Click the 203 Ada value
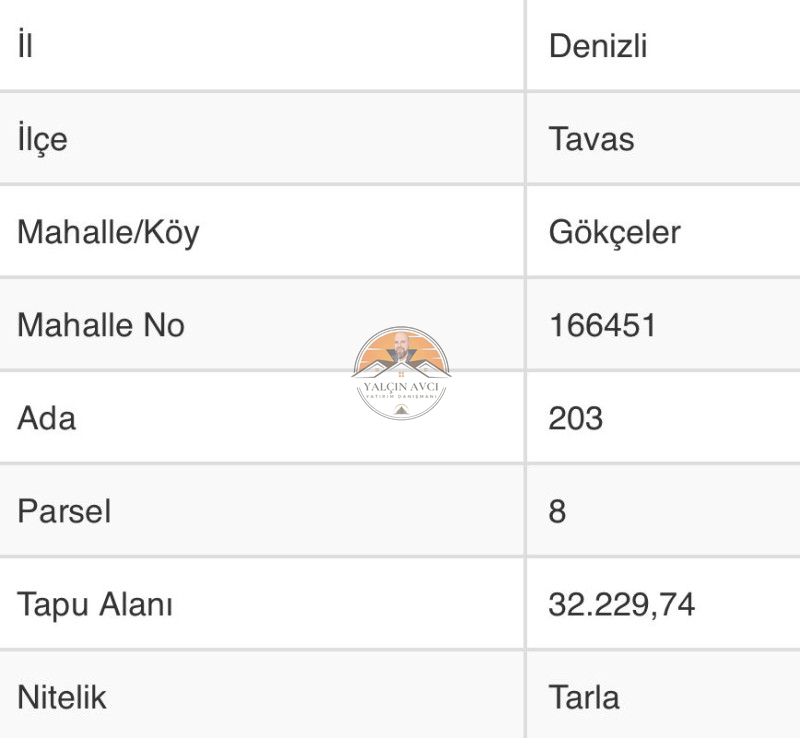 tap(576, 419)
